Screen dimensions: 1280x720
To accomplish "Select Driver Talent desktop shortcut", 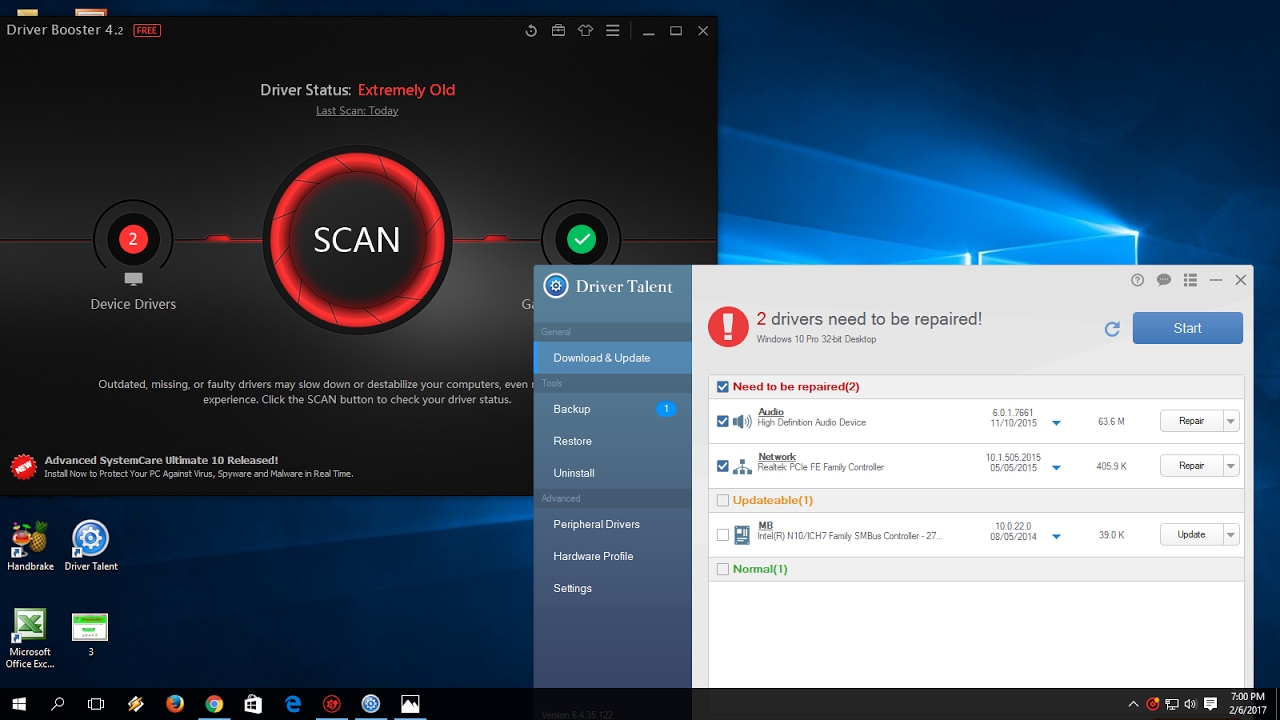I will point(91,546).
